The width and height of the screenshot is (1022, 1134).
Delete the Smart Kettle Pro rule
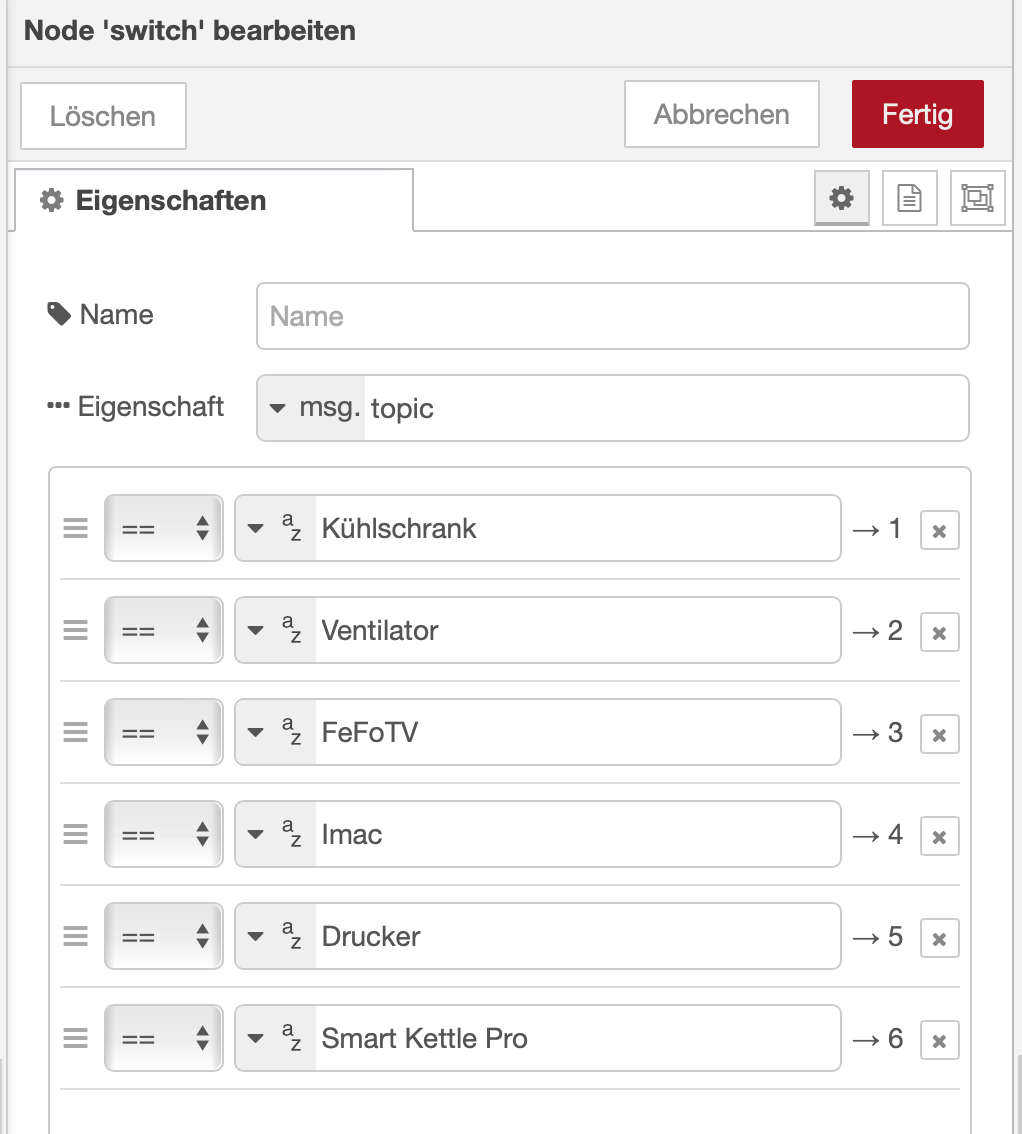[x=939, y=1041]
